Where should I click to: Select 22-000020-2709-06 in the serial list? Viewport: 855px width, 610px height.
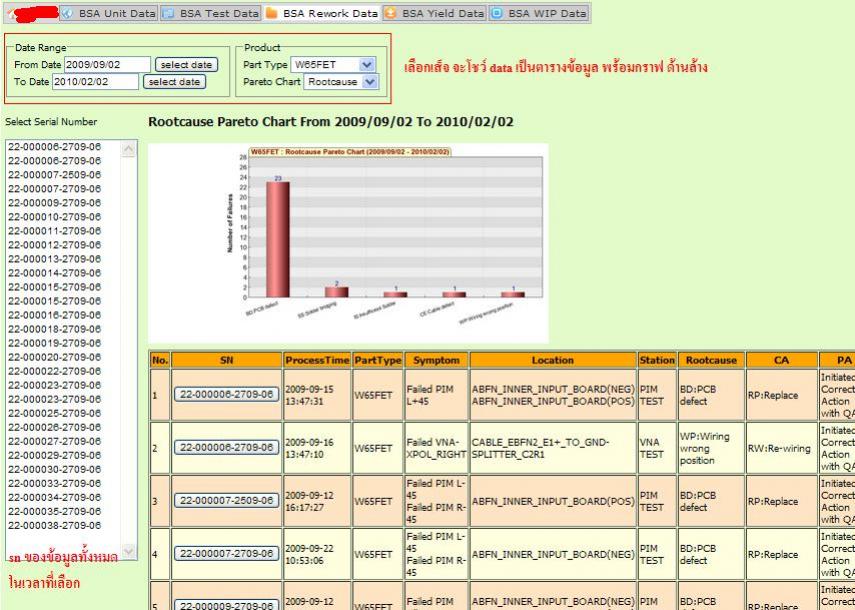[x=55, y=358]
